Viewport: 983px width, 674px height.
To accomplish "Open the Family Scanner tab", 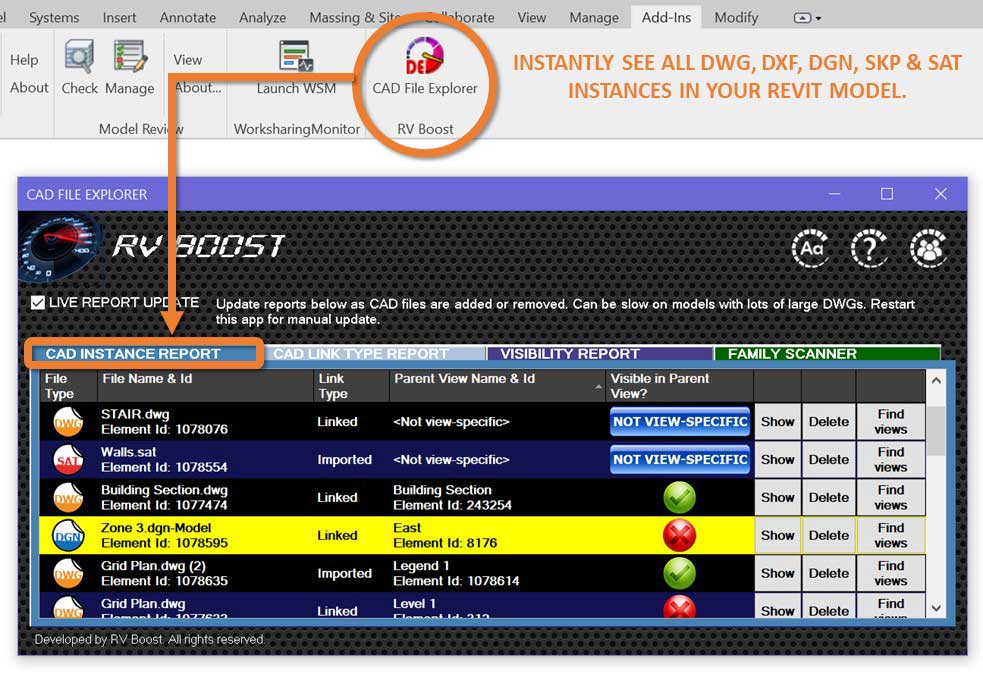I will tap(828, 354).
